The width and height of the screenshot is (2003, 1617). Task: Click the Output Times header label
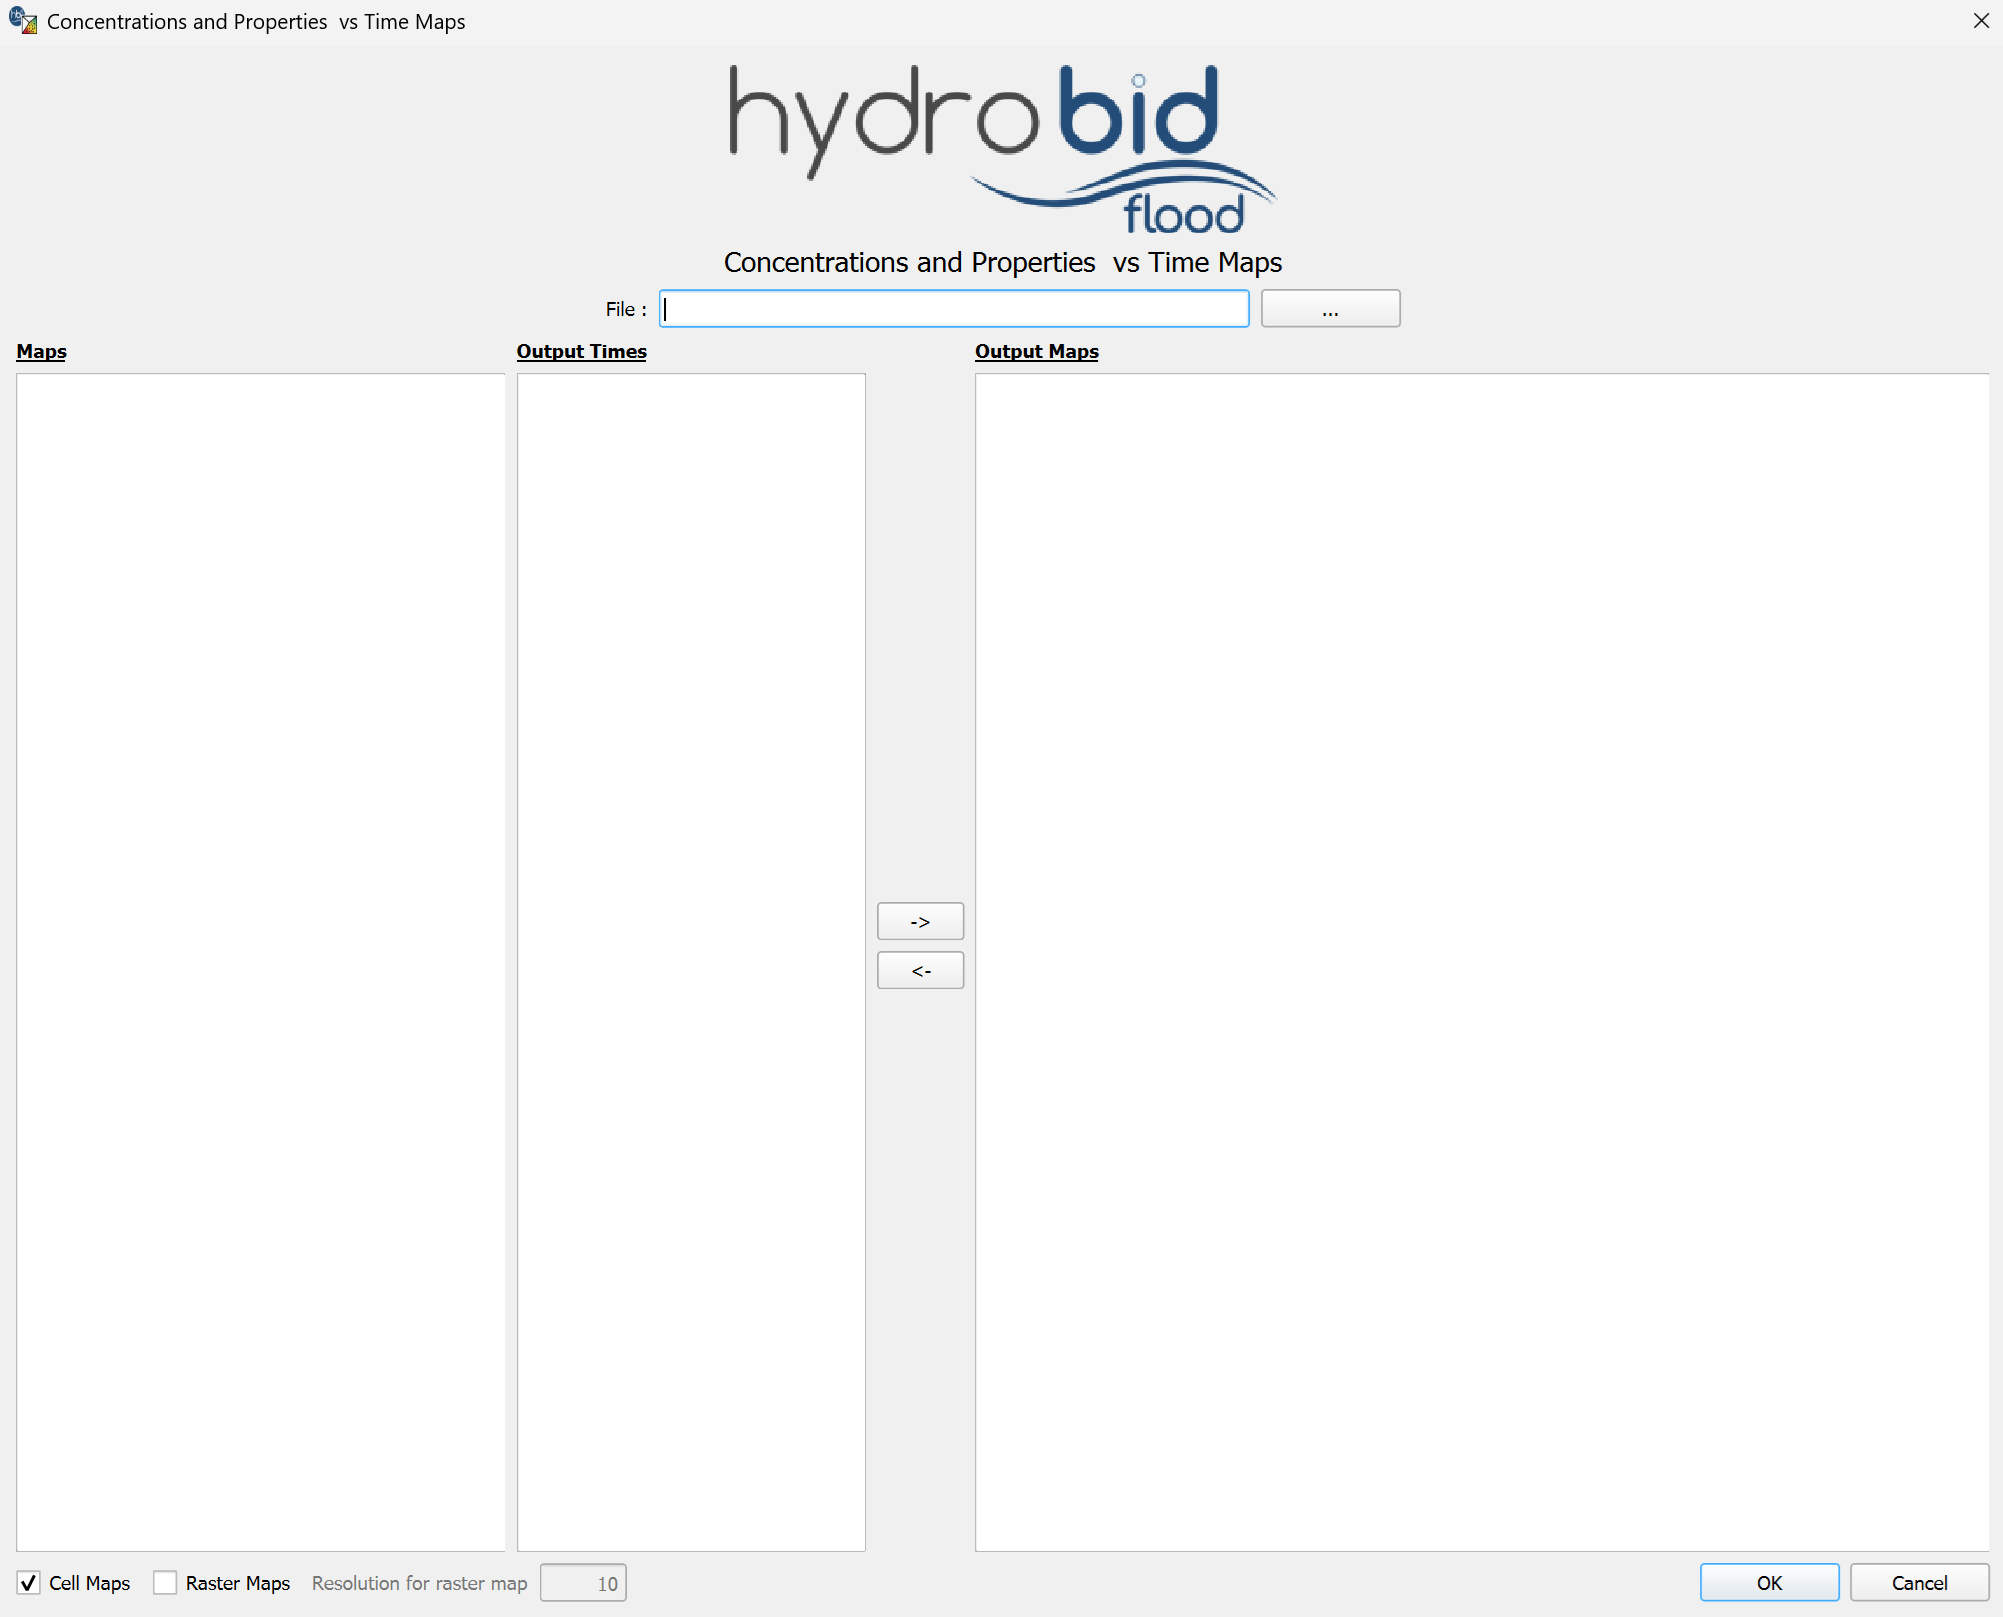(581, 352)
